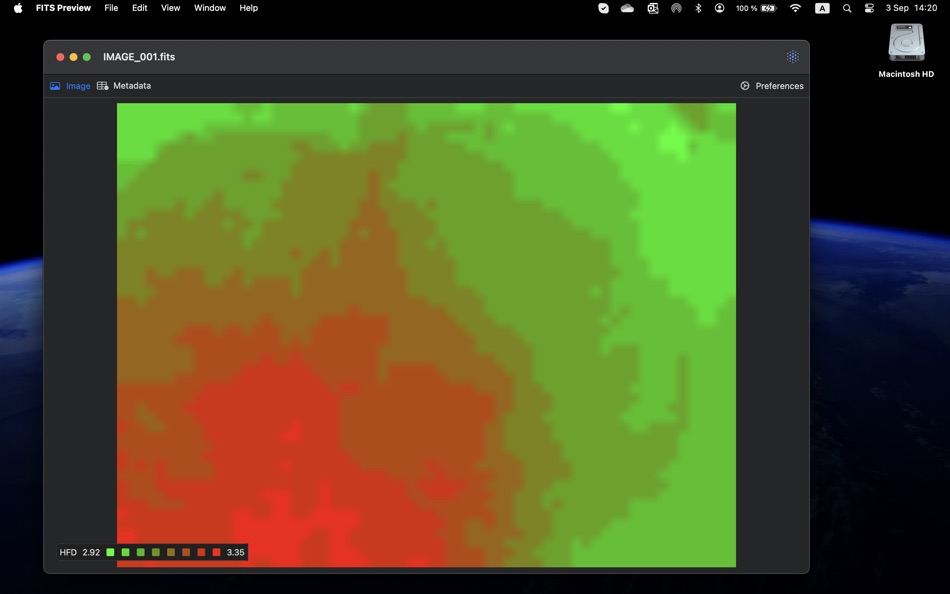
Task: Click the second green legend swatch
Action: (125, 552)
